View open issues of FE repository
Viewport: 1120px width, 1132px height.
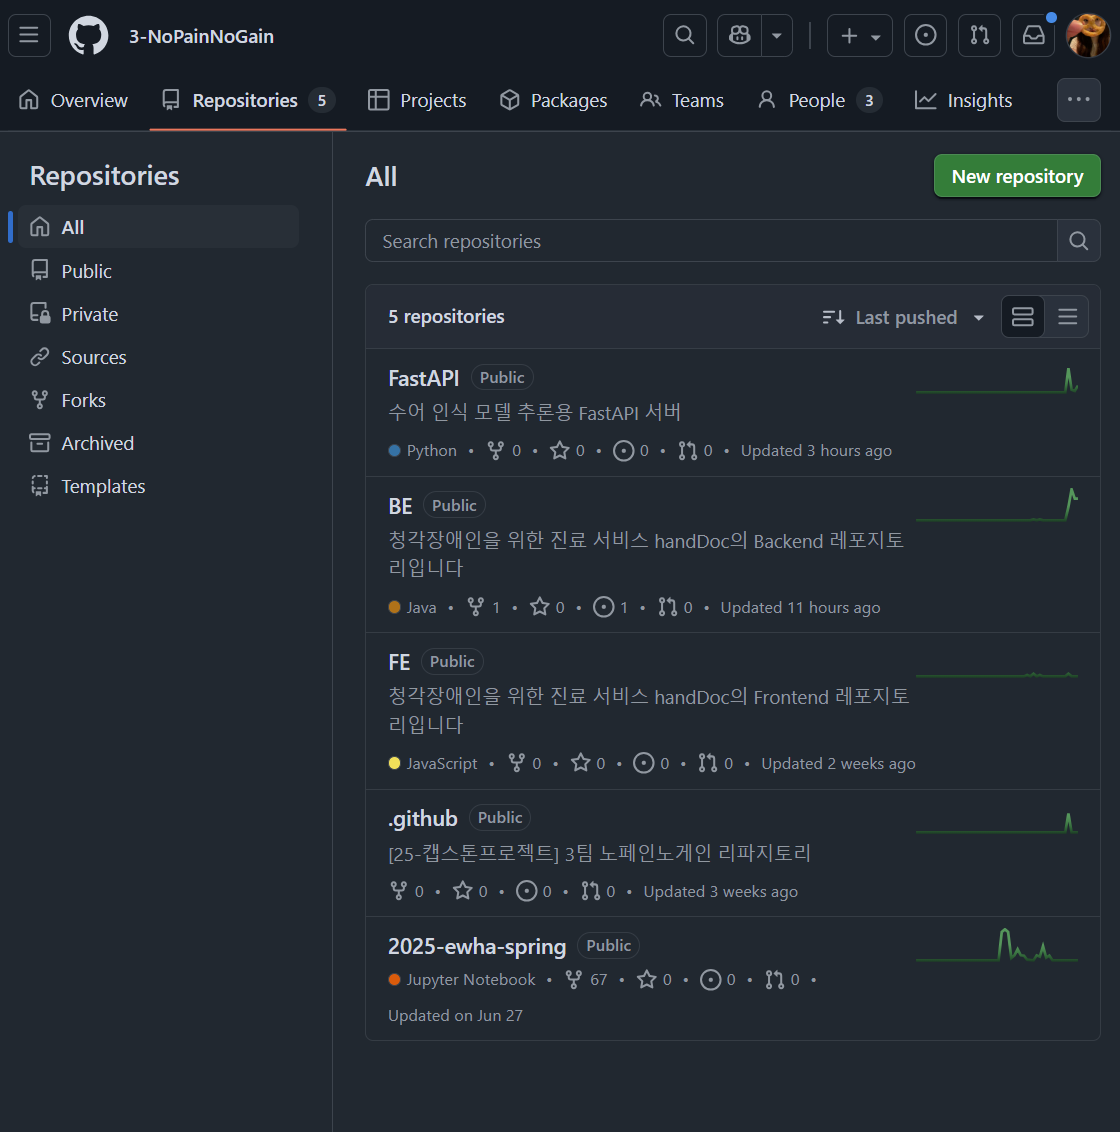[x=651, y=763]
